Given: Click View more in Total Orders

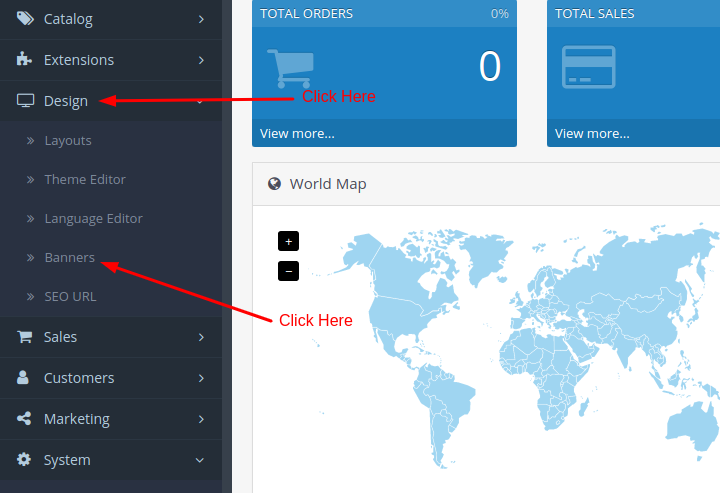Looking at the screenshot, I should [x=297, y=134].
